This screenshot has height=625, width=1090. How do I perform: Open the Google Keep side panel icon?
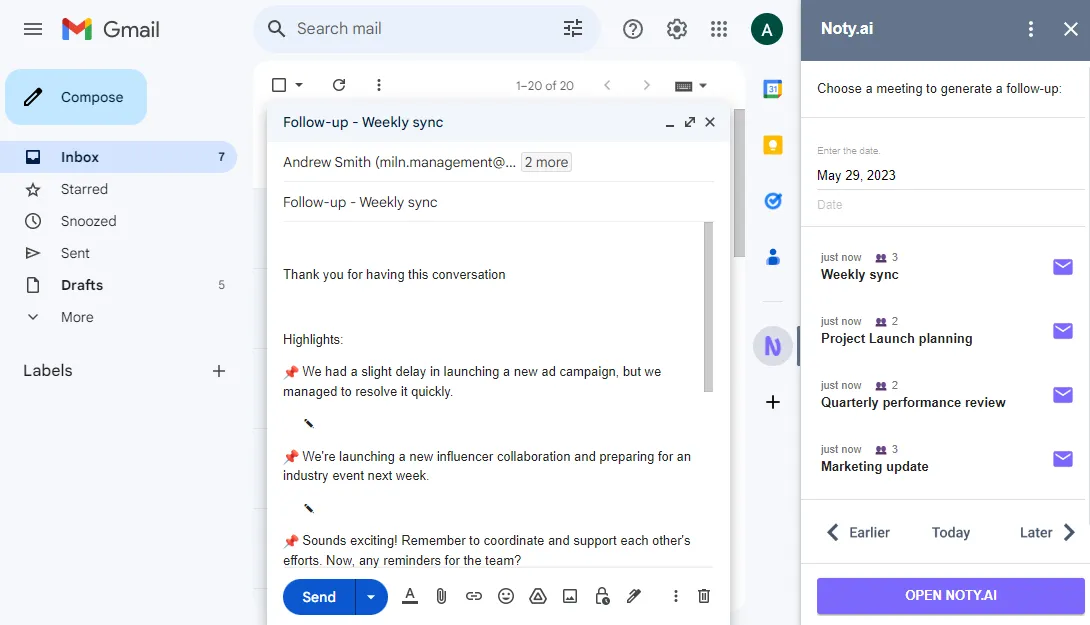(772, 145)
